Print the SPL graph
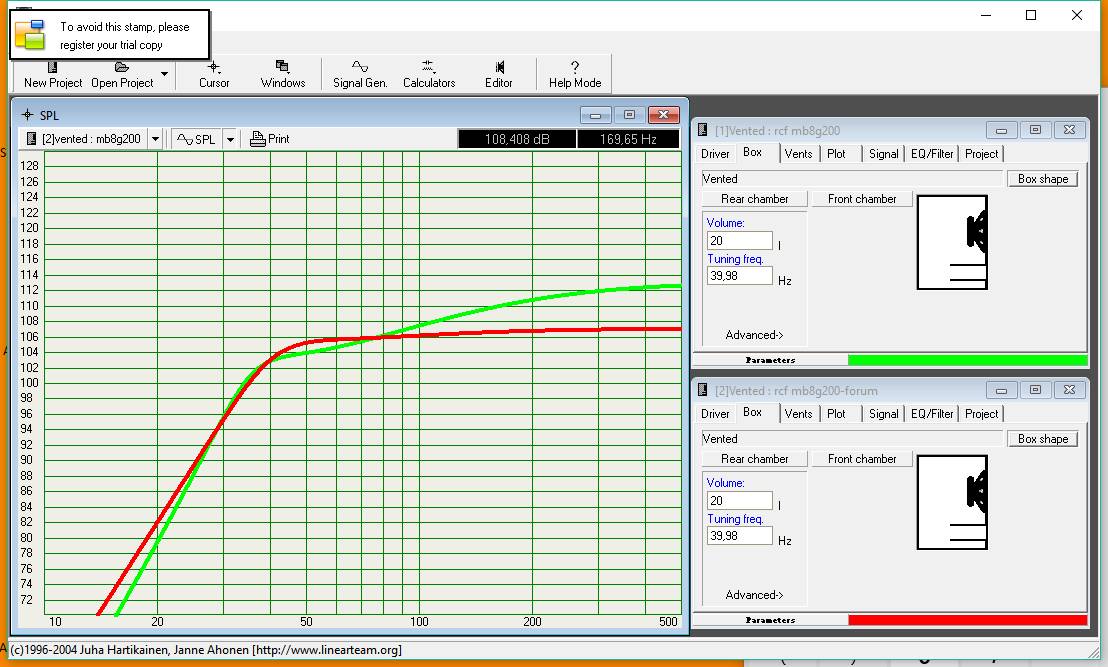Viewport: 1108px width, 667px height. coord(269,139)
